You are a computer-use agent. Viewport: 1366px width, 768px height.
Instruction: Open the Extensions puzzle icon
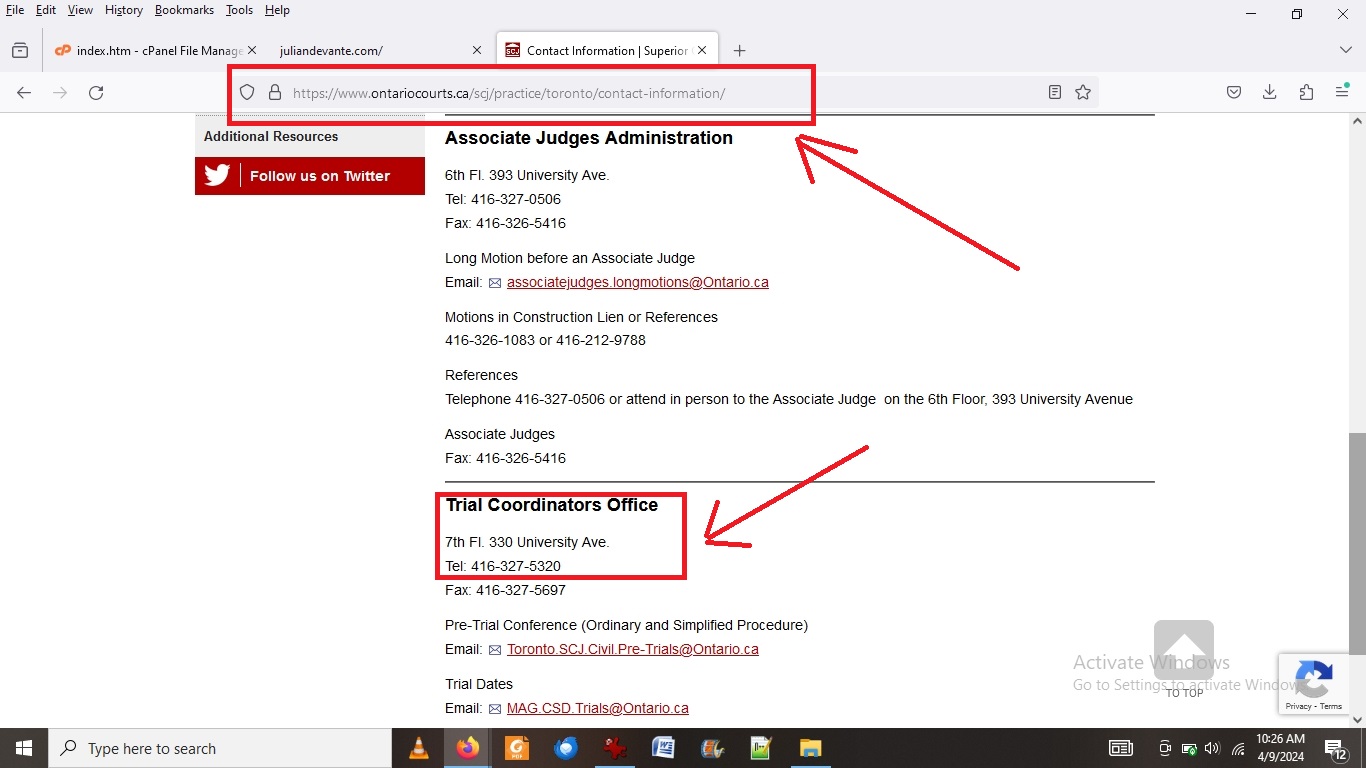(1306, 93)
